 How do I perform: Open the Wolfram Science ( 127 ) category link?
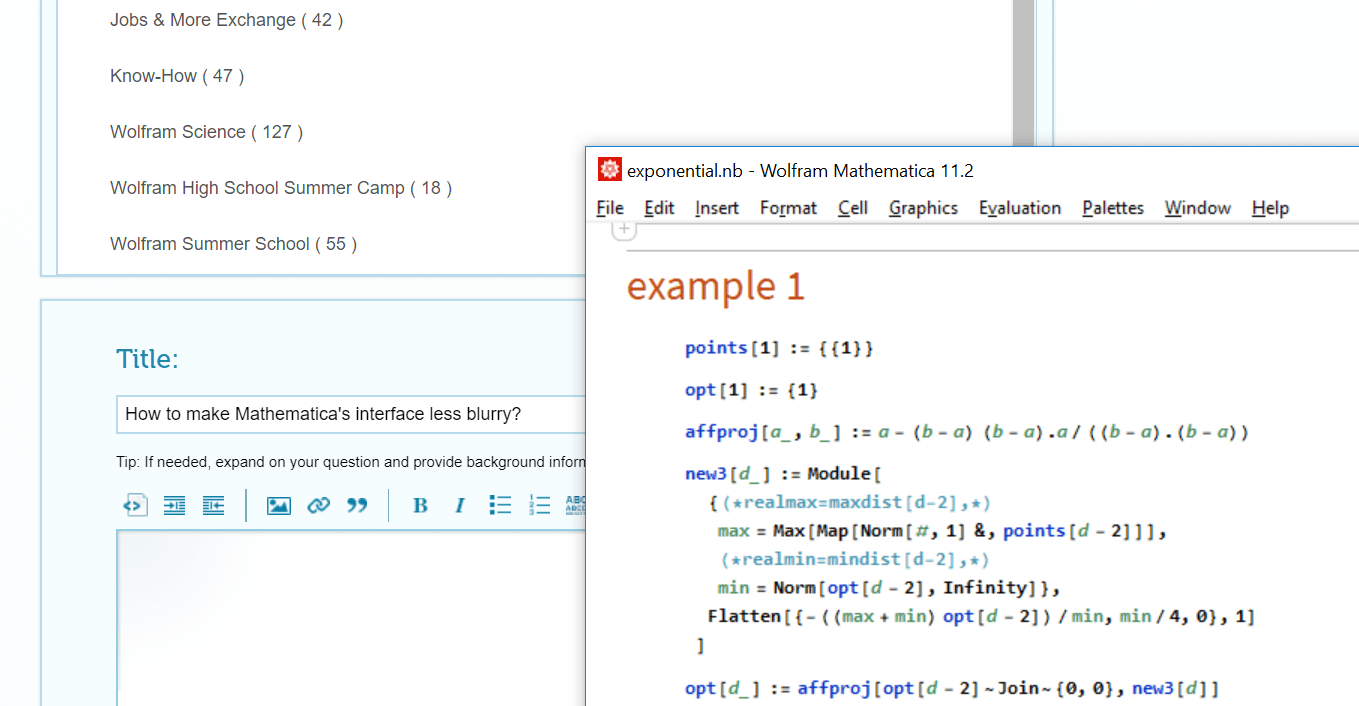pyautogui.click(x=205, y=131)
